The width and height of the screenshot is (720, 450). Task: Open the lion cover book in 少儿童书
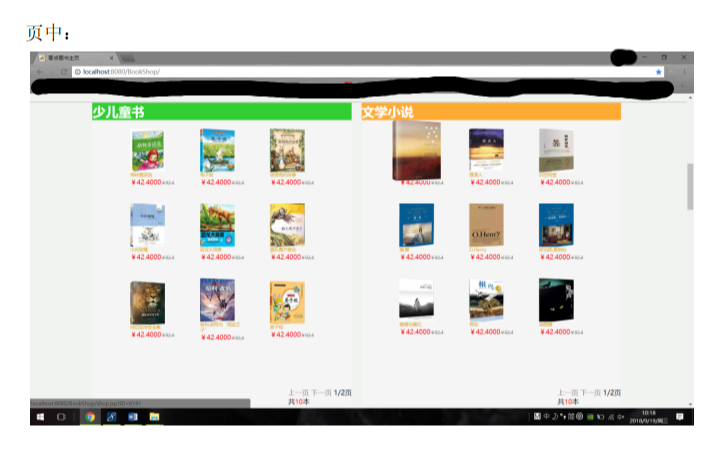(x=147, y=300)
